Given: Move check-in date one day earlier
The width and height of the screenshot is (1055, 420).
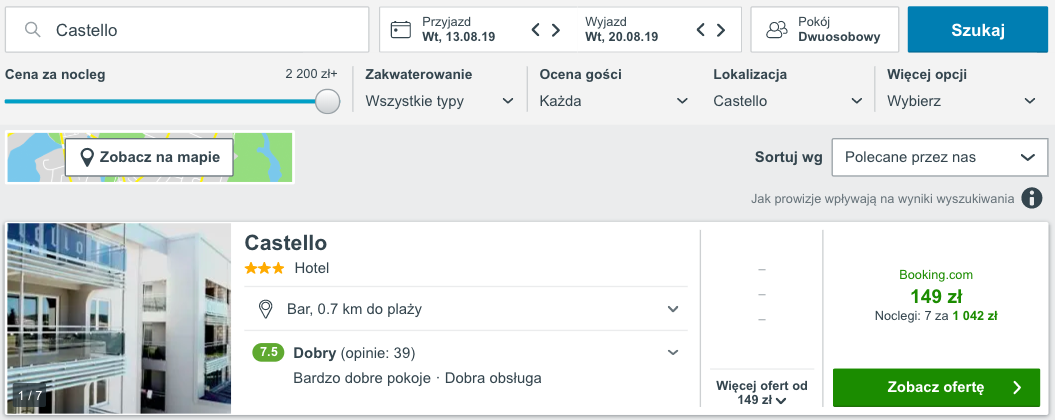Looking at the screenshot, I should 536,30.
